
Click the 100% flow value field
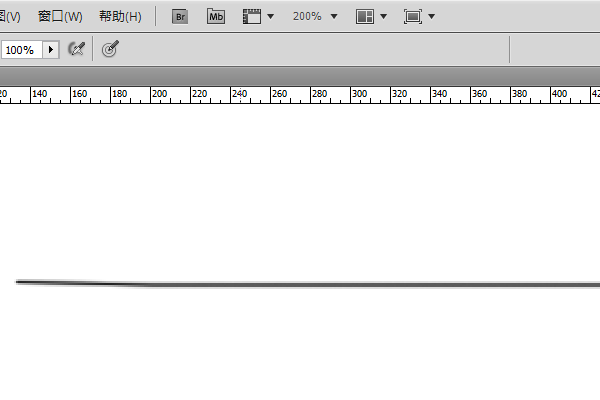click(21, 50)
